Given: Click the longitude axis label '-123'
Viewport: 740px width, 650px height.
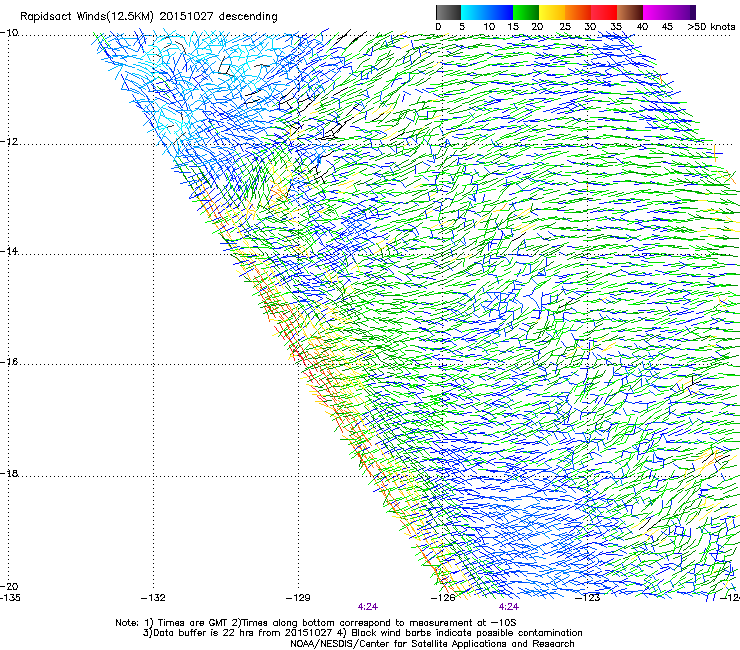Looking at the screenshot, I should point(588,598).
